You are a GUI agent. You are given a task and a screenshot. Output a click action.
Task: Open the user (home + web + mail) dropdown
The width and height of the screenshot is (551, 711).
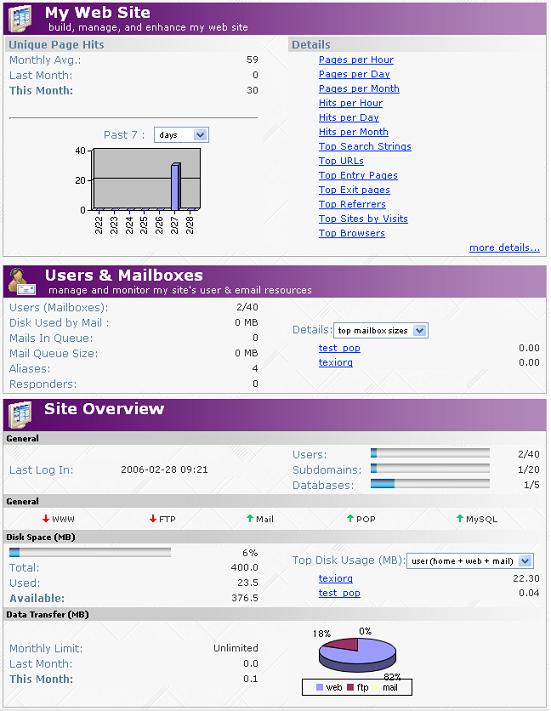pyautogui.click(x=470, y=561)
